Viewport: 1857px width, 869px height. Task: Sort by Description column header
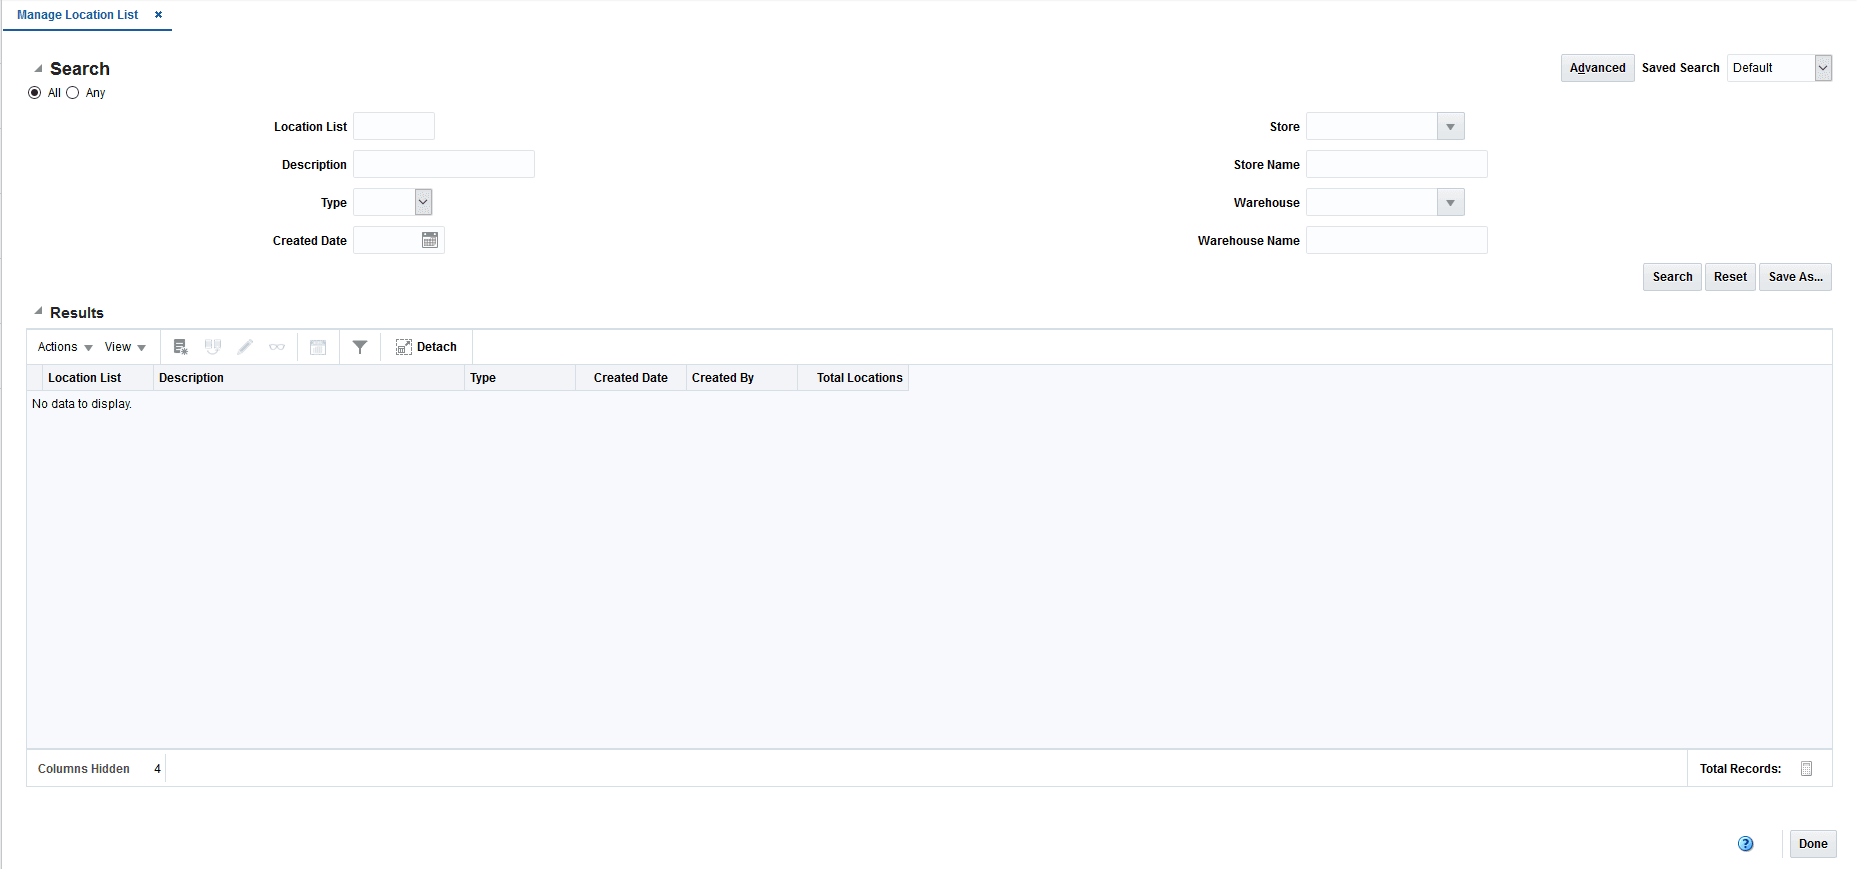[309, 378]
